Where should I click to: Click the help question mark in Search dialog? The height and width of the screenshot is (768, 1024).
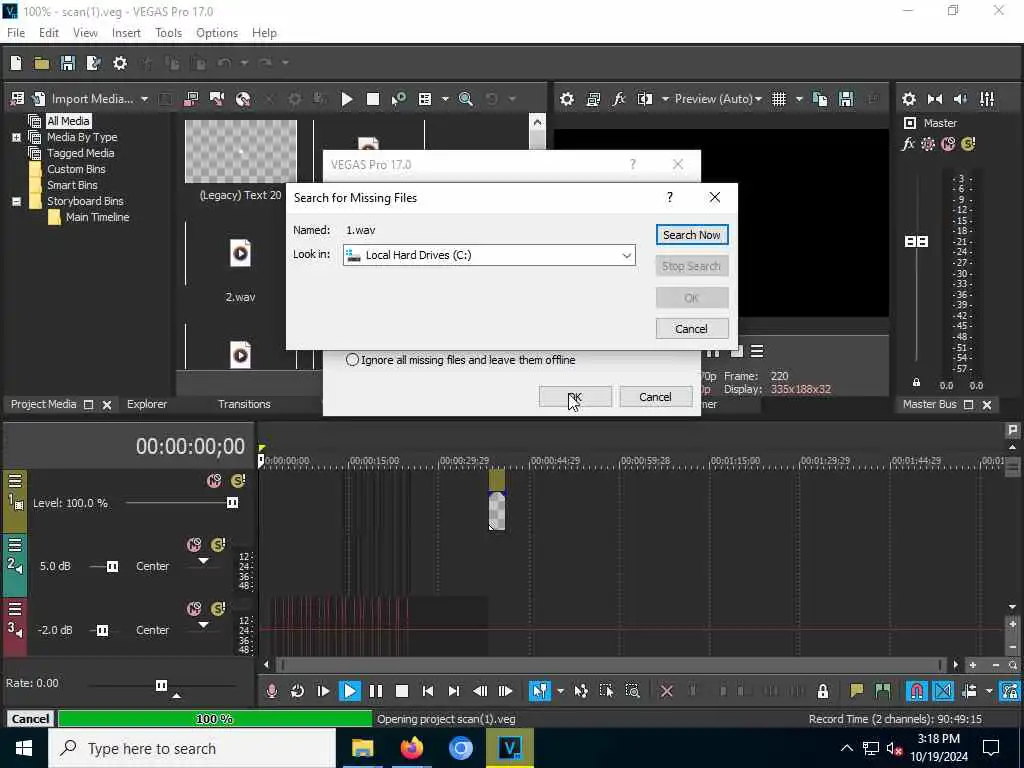click(669, 197)
